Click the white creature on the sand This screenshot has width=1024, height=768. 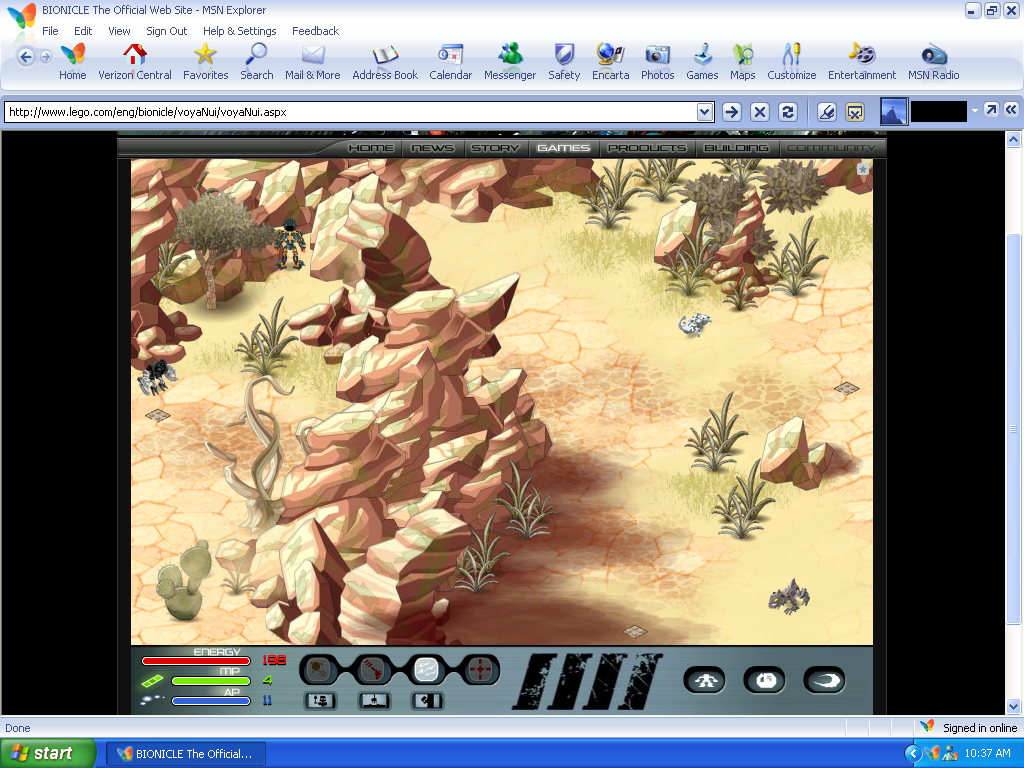(x=694, y=324)
